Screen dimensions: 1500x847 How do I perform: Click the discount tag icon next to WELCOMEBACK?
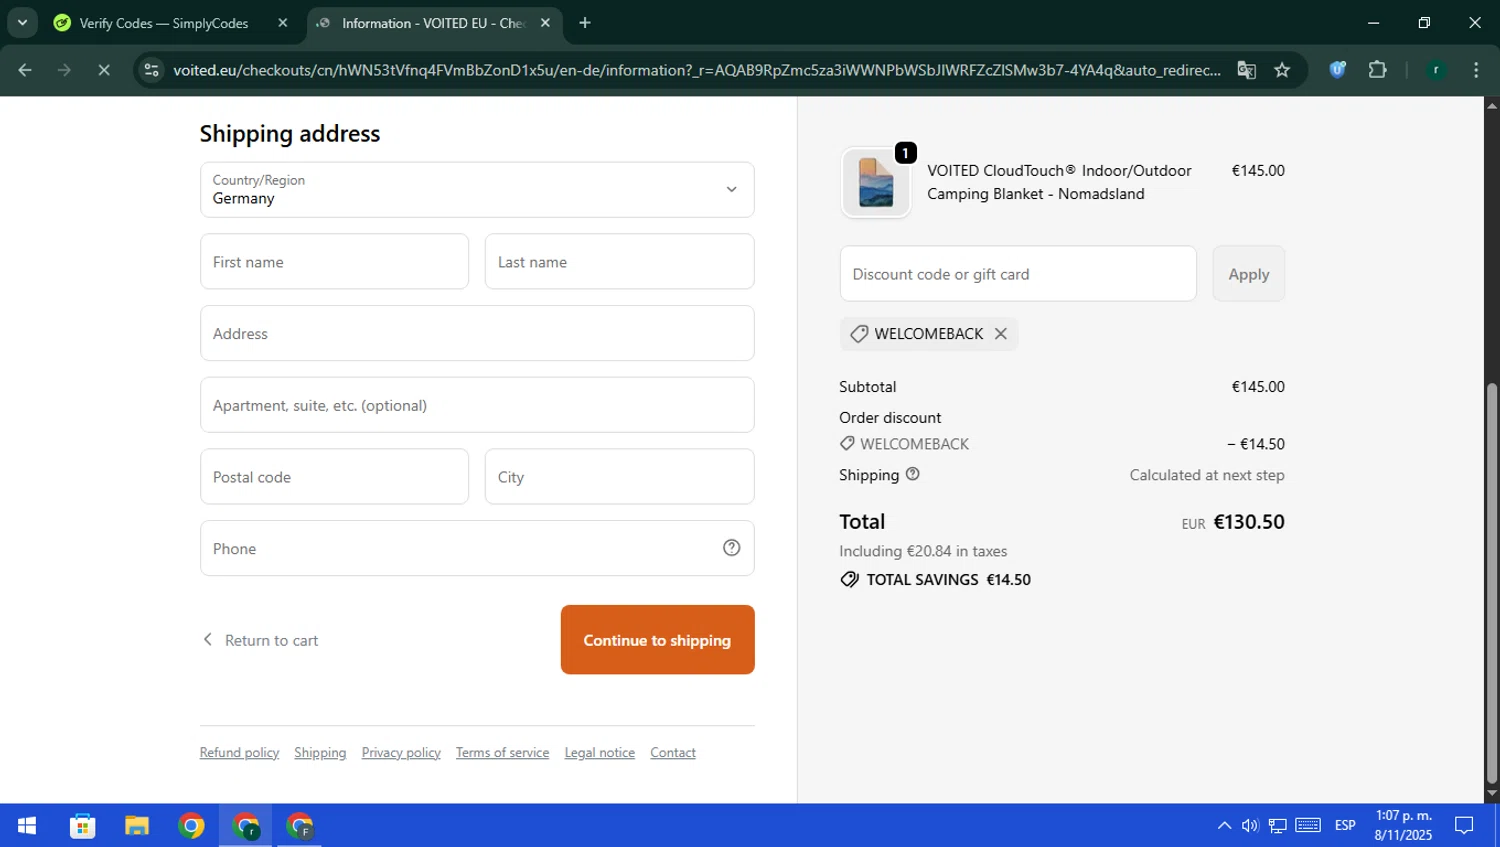click(859, 334)
